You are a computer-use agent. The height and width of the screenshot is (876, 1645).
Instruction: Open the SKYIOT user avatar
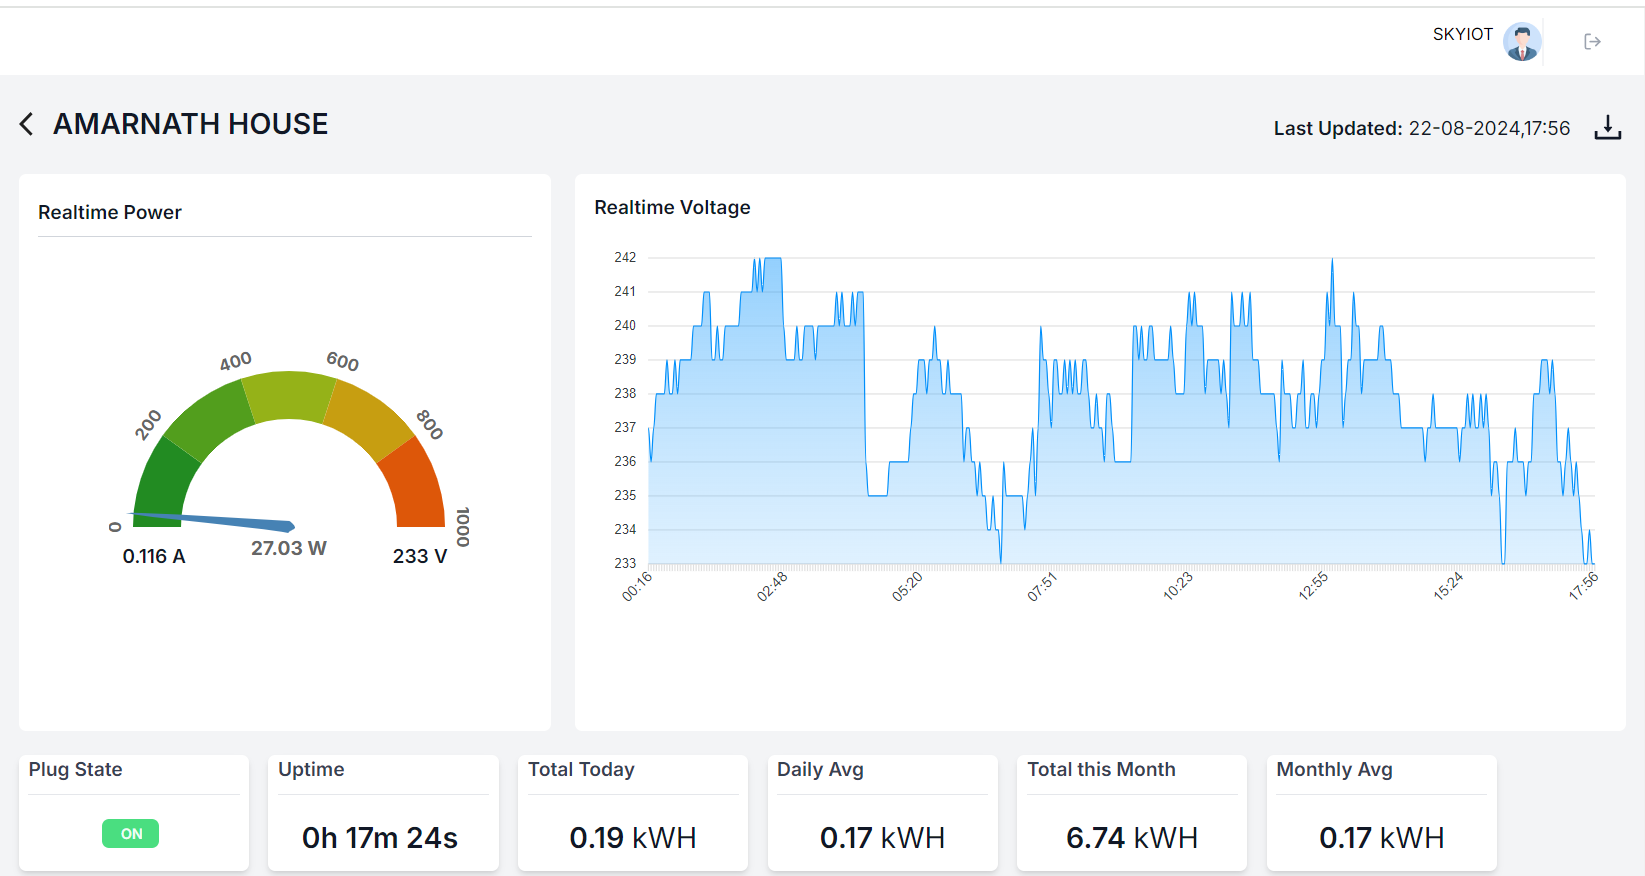pyautogui.click(x=1521, y=42)
